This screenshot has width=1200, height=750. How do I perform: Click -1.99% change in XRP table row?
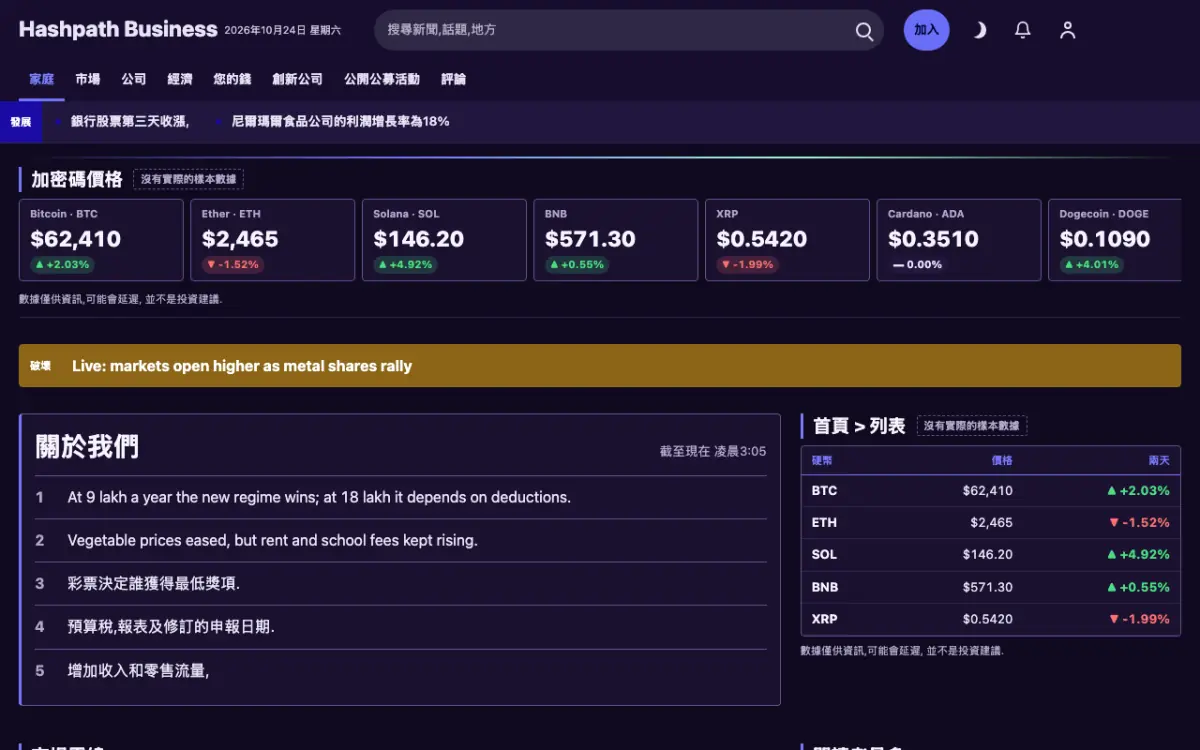click(x=1139, y=619)
